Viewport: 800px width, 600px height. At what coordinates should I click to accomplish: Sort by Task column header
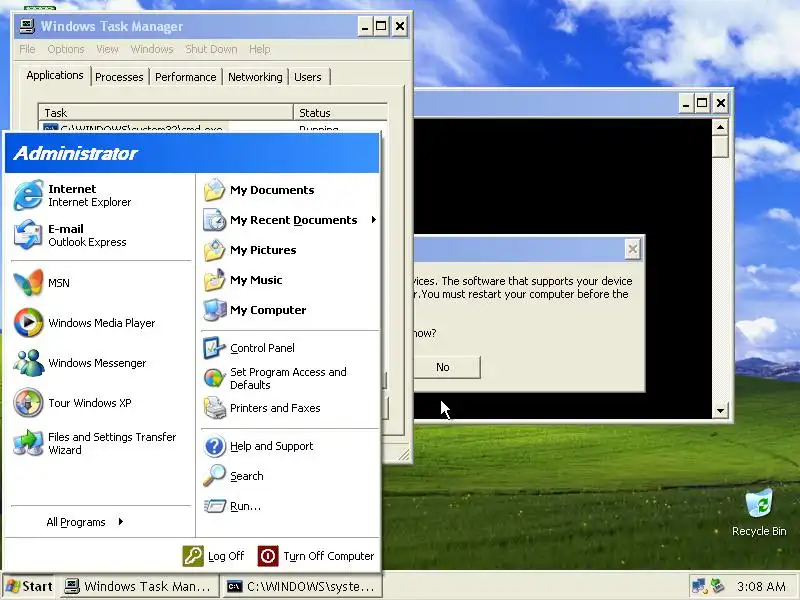tap(166, 112)
